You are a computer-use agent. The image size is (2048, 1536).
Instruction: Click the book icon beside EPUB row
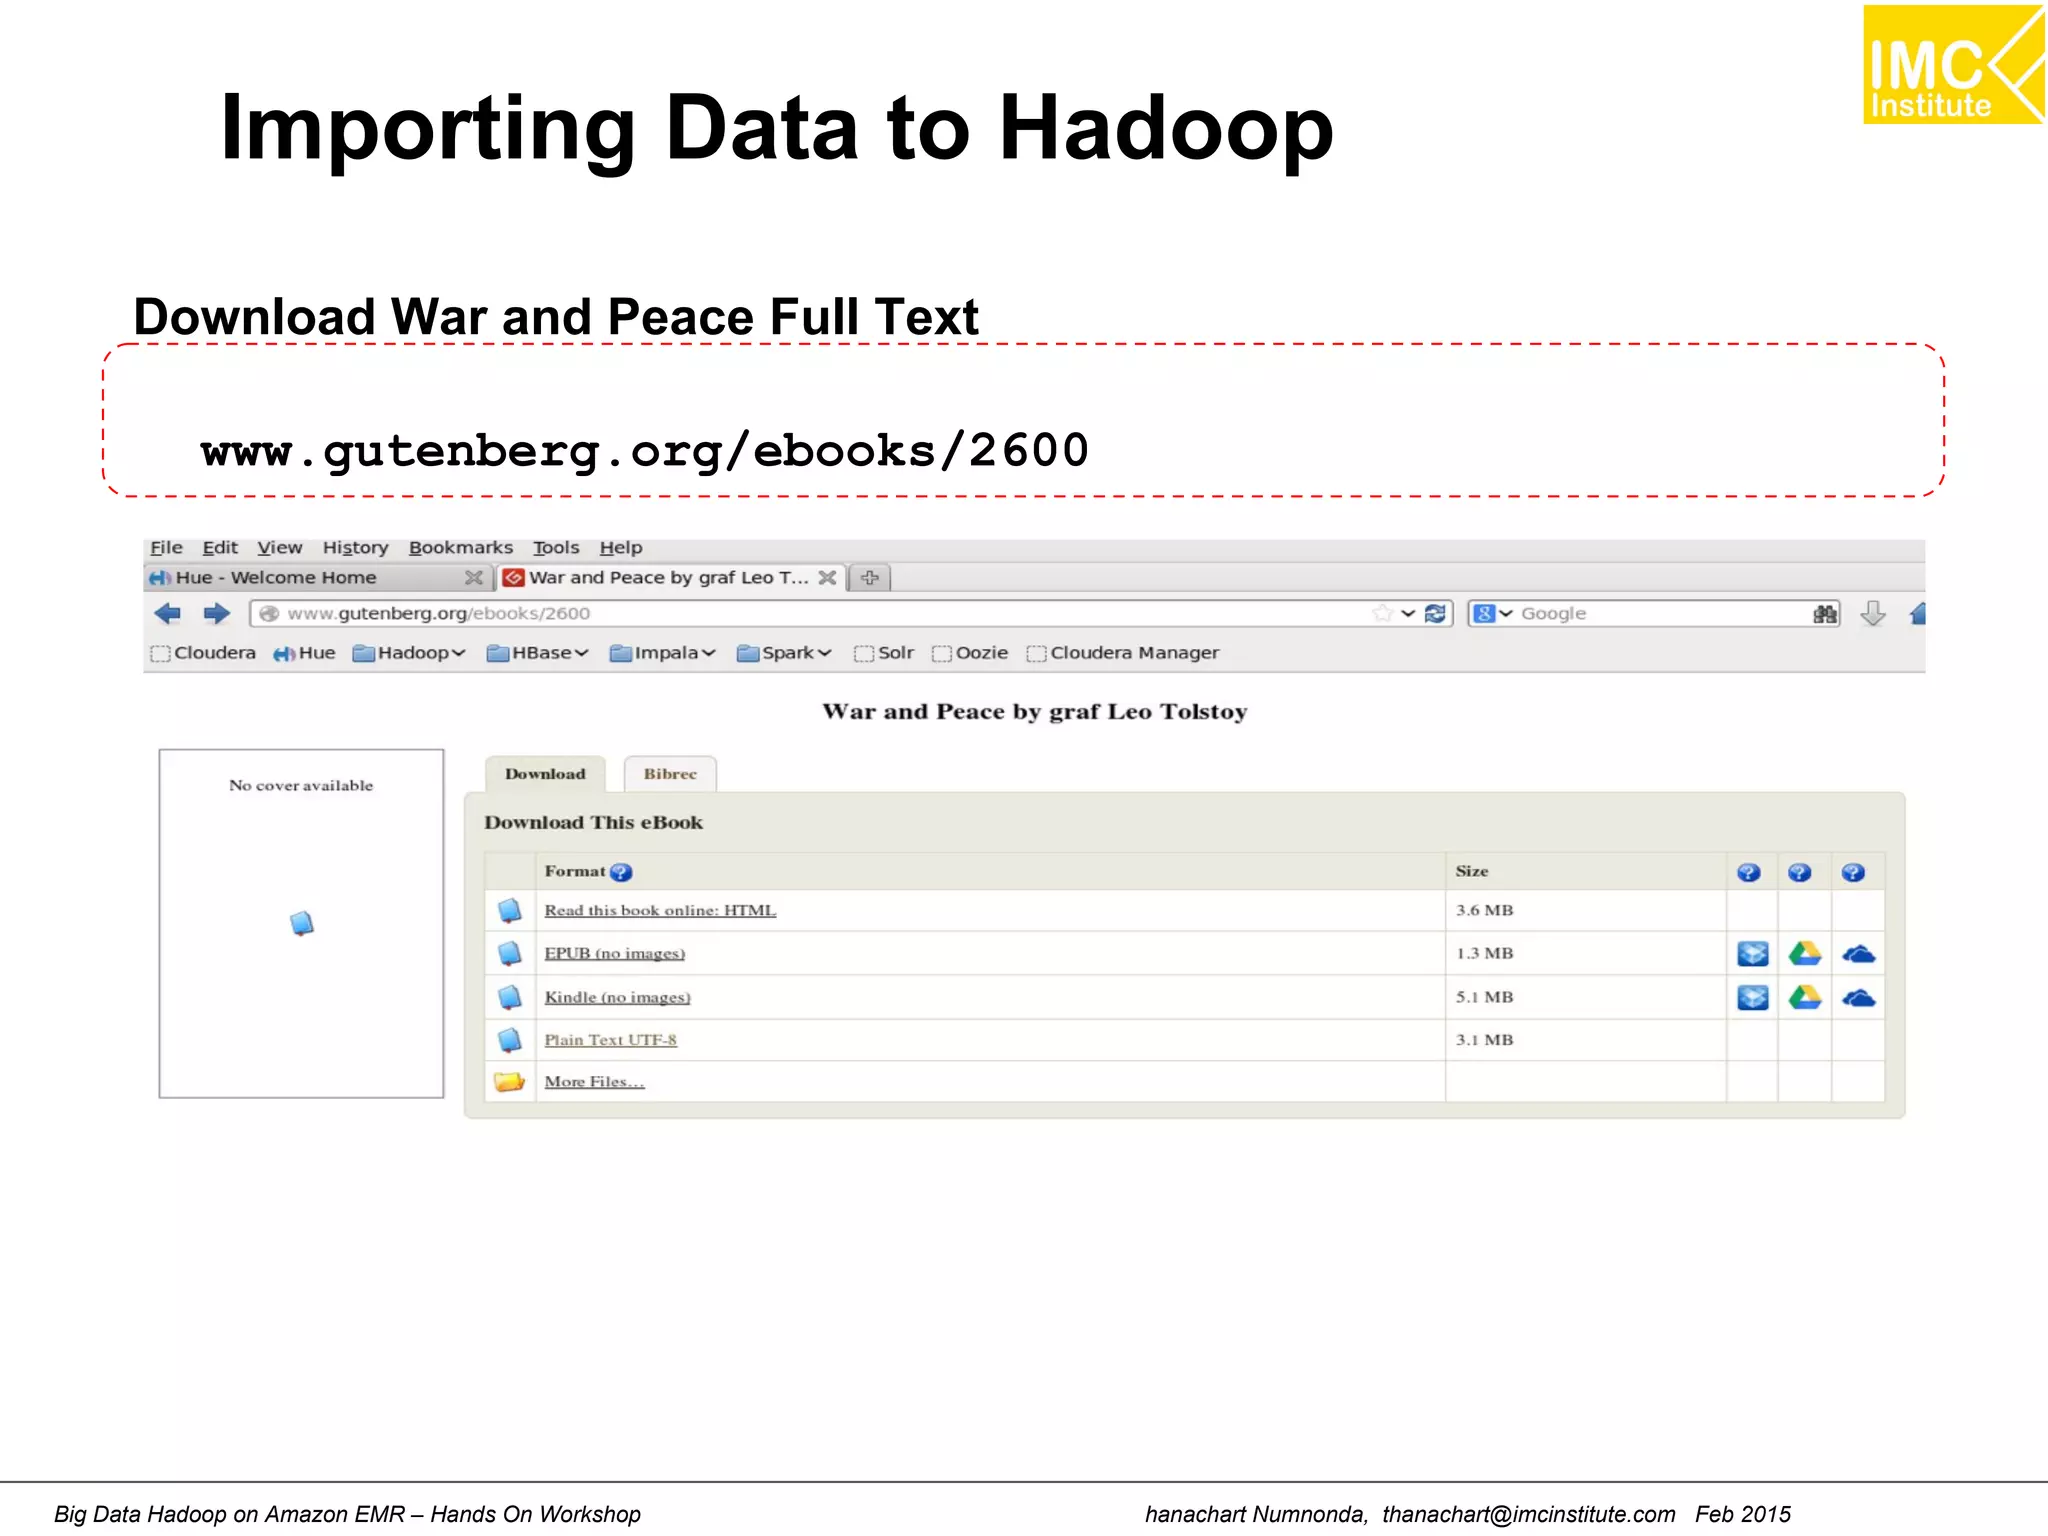[x=510, y=953]
